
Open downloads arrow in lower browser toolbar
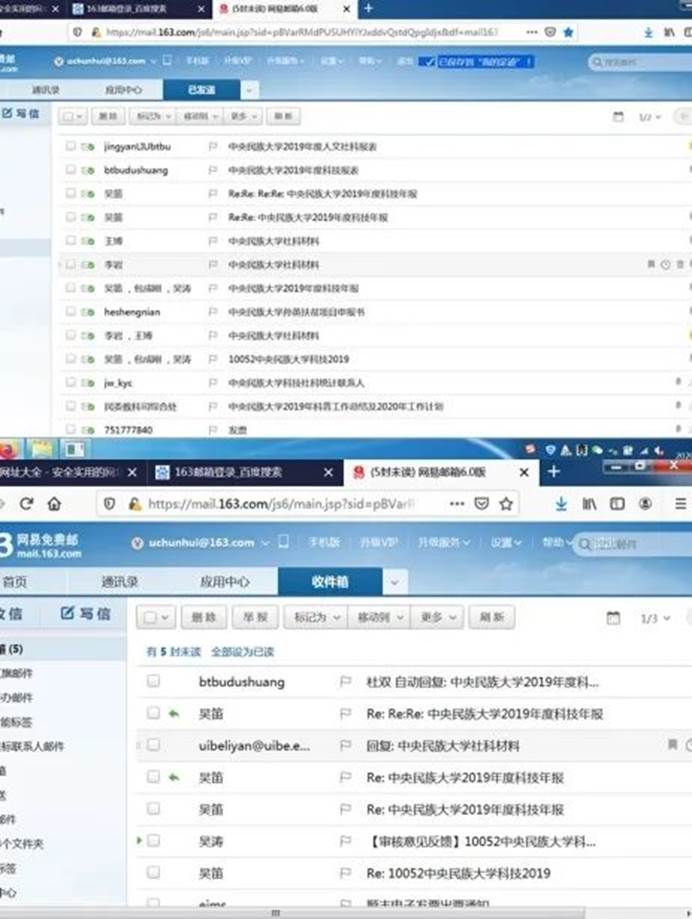point(561,503)
